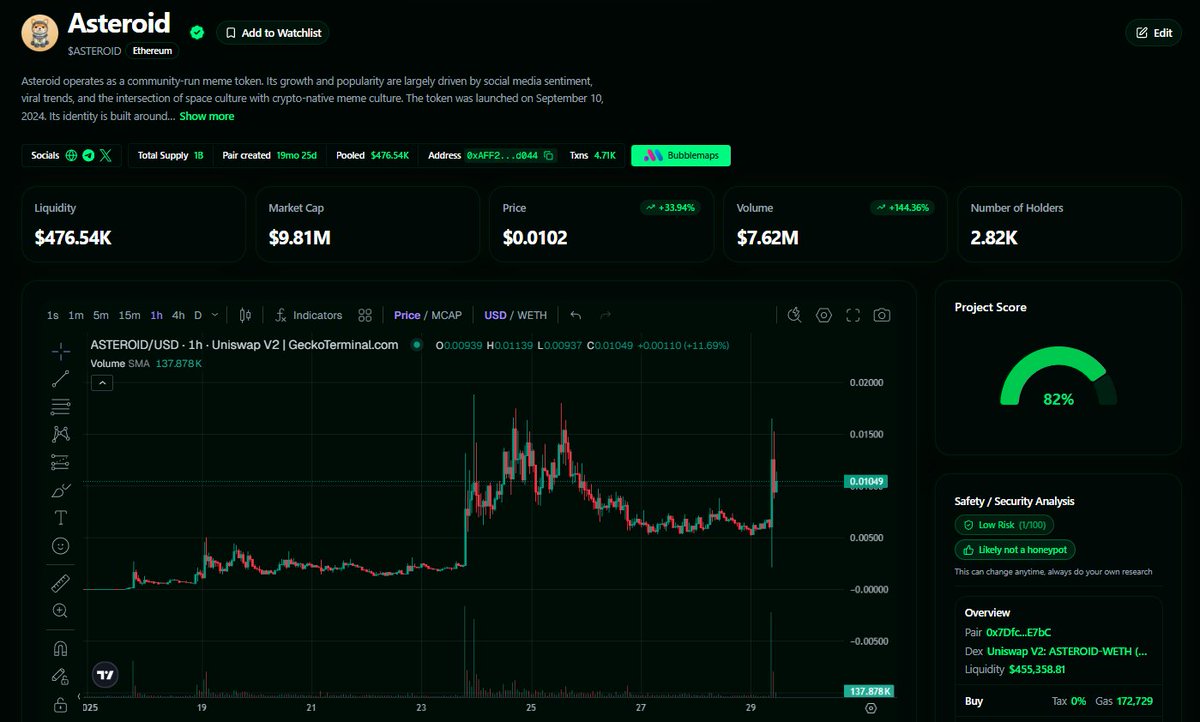
Task: Click the Edit button
Action: (x=1153, y=33)
